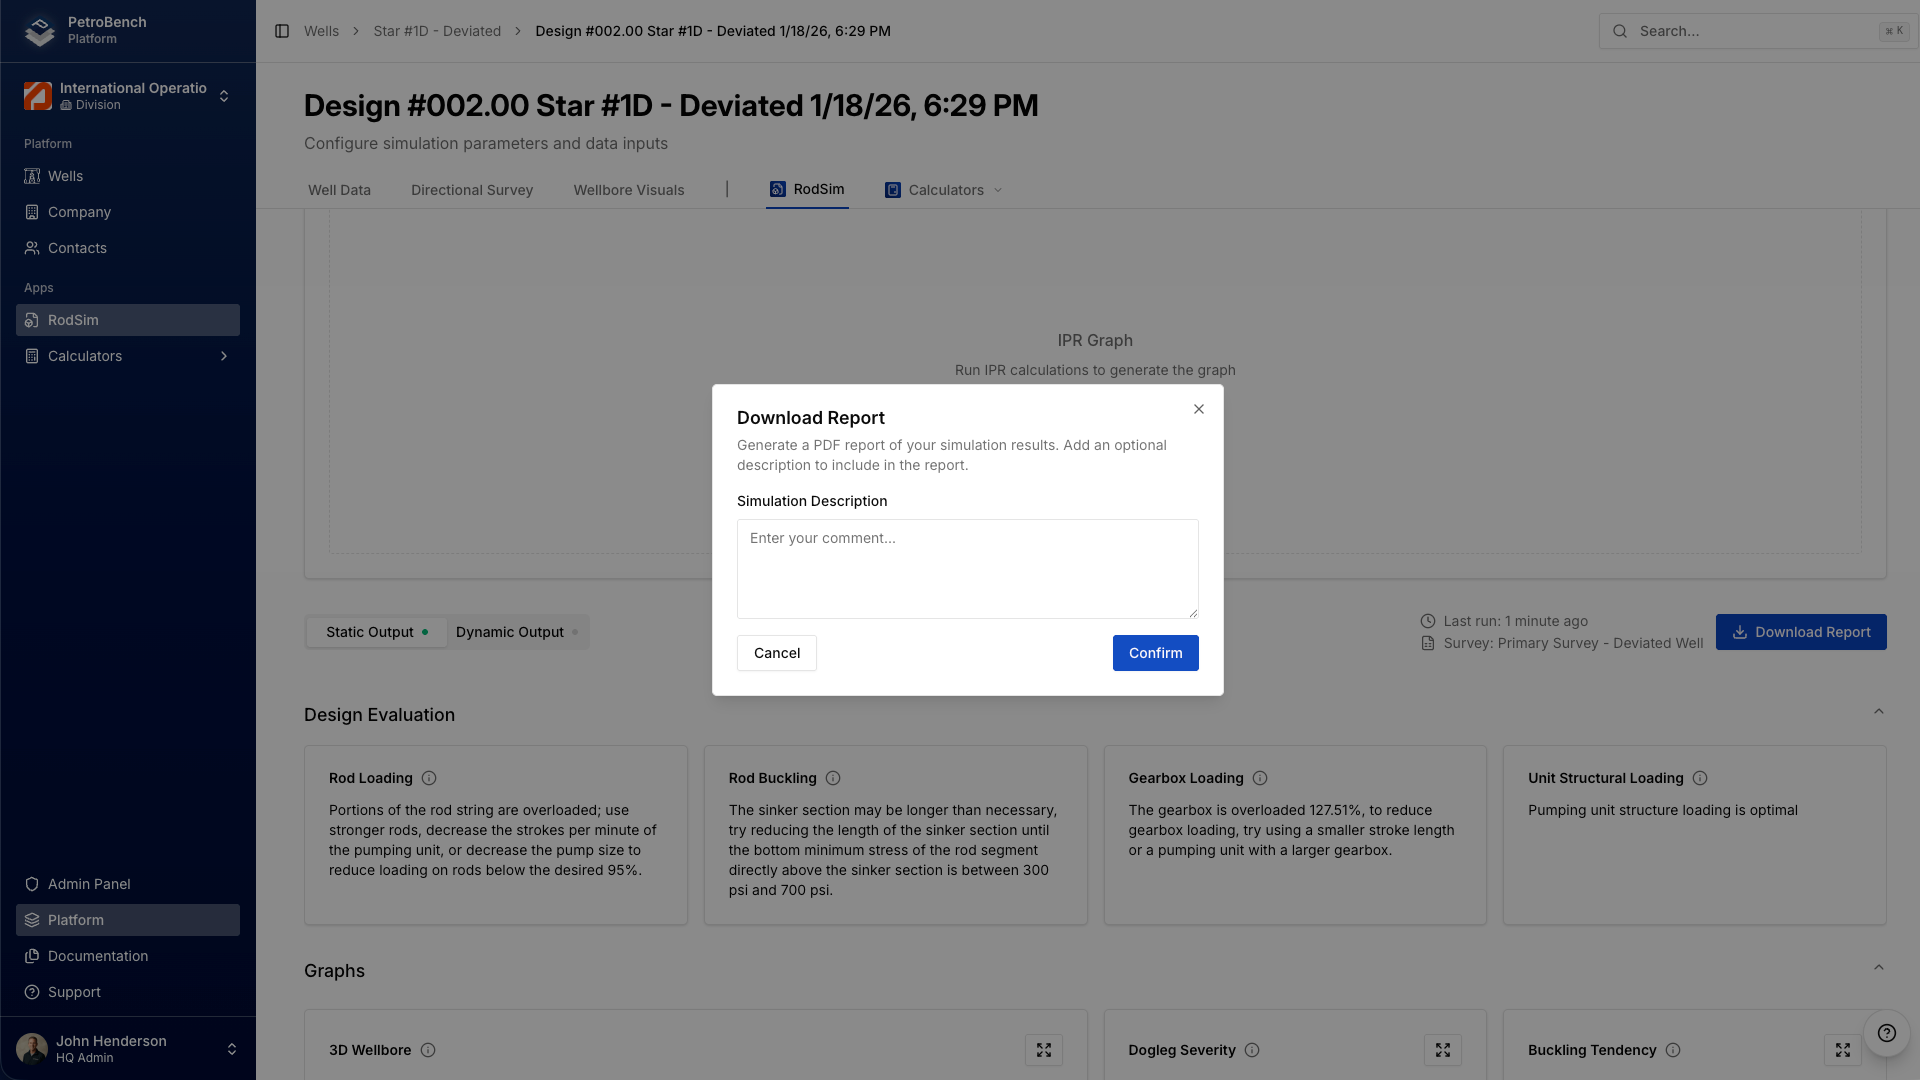
Task: Click the Support question icon
Action: [32, 992]
